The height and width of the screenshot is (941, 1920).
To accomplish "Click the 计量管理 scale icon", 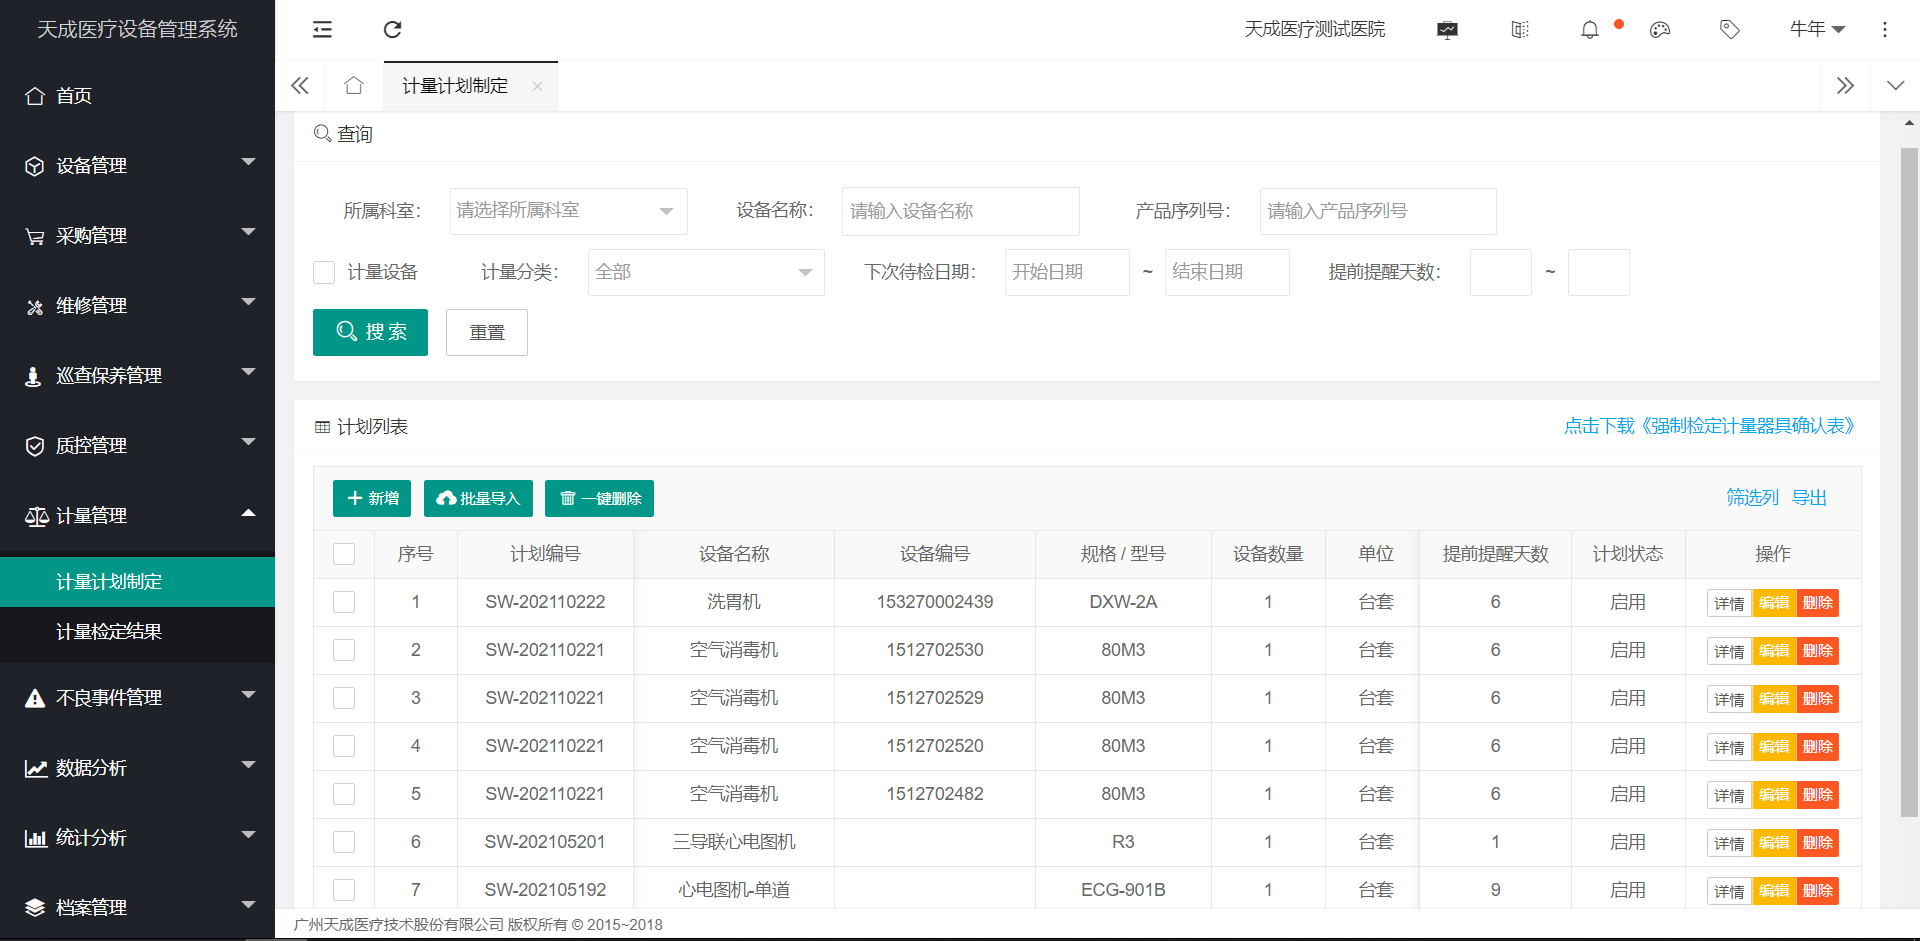I will point(36,516).
